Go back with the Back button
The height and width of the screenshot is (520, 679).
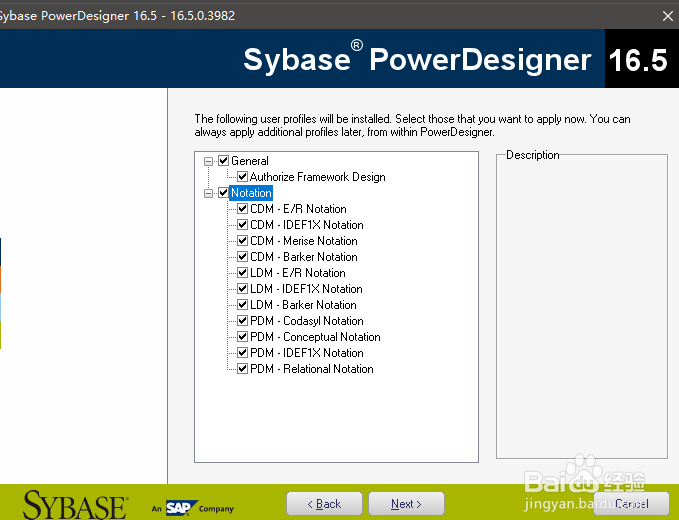(x=324, y=504)
